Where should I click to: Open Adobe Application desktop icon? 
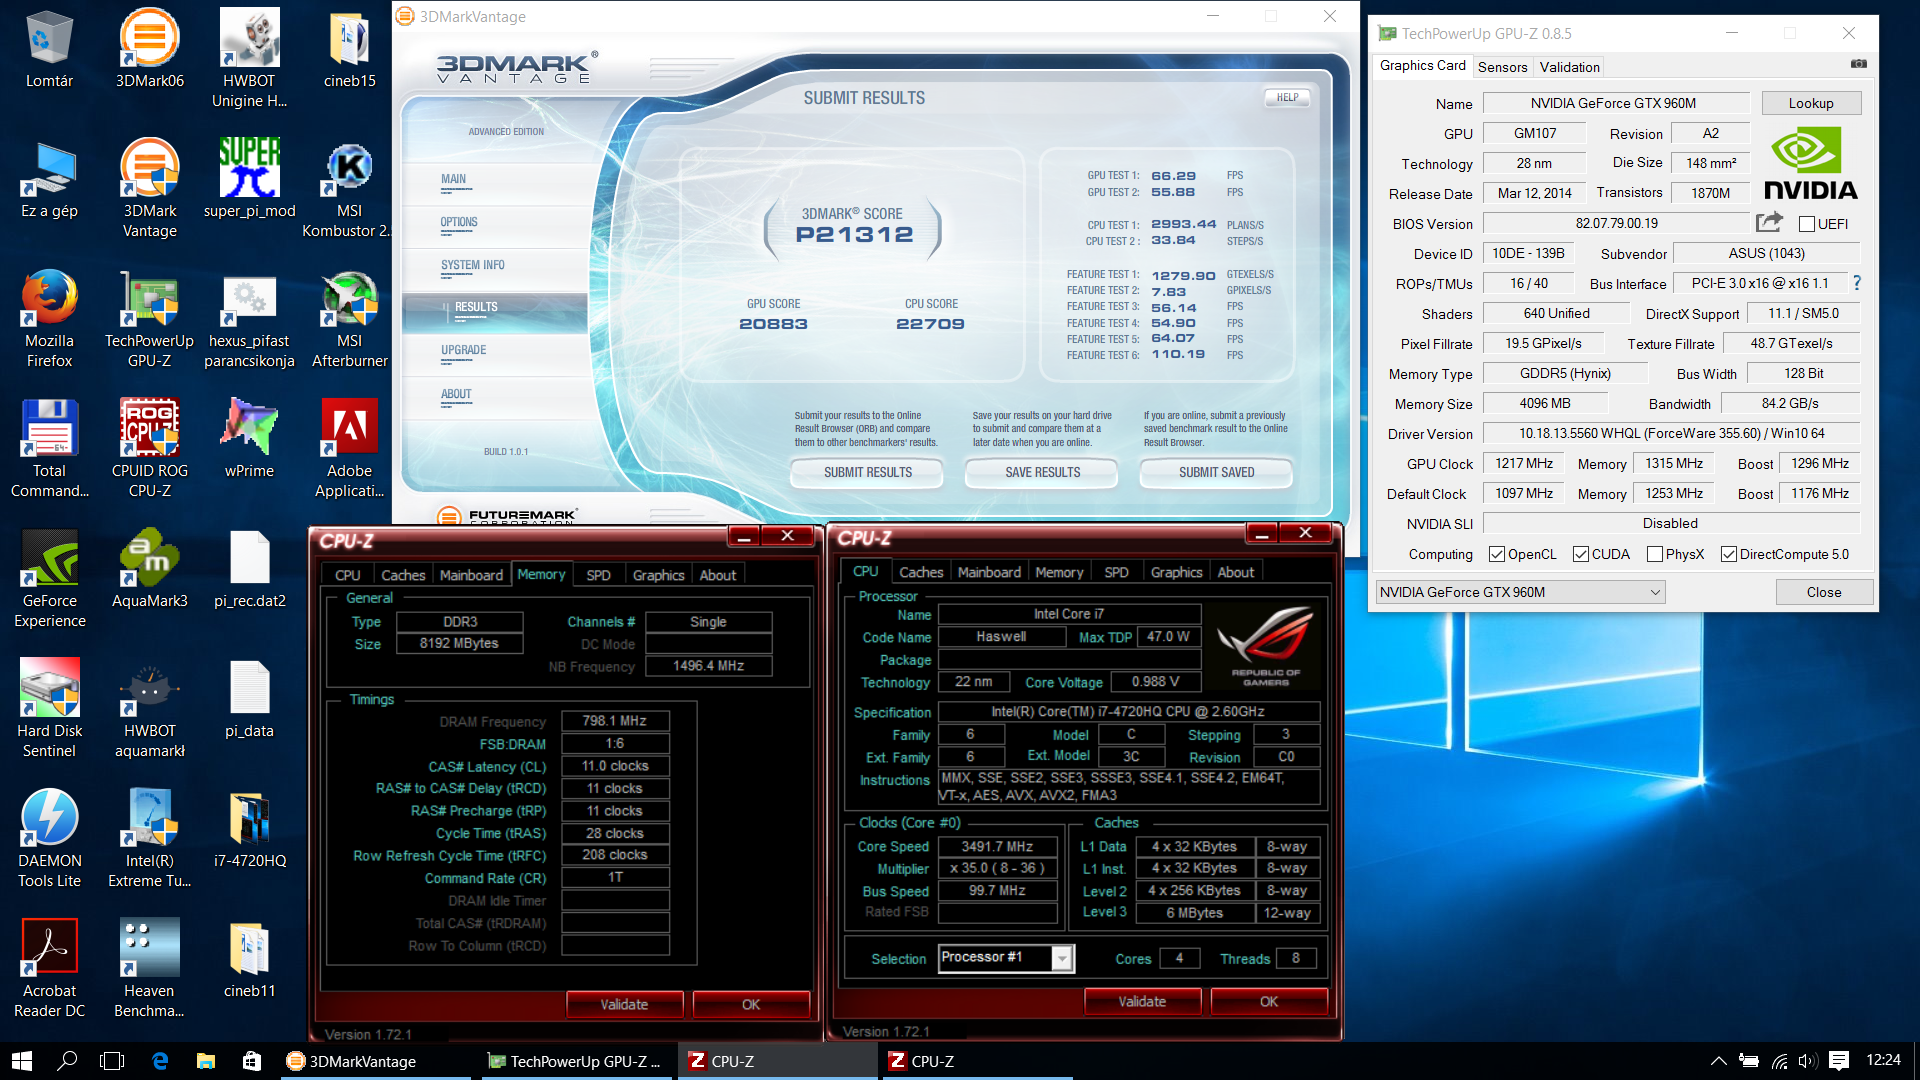pos(349,448)
